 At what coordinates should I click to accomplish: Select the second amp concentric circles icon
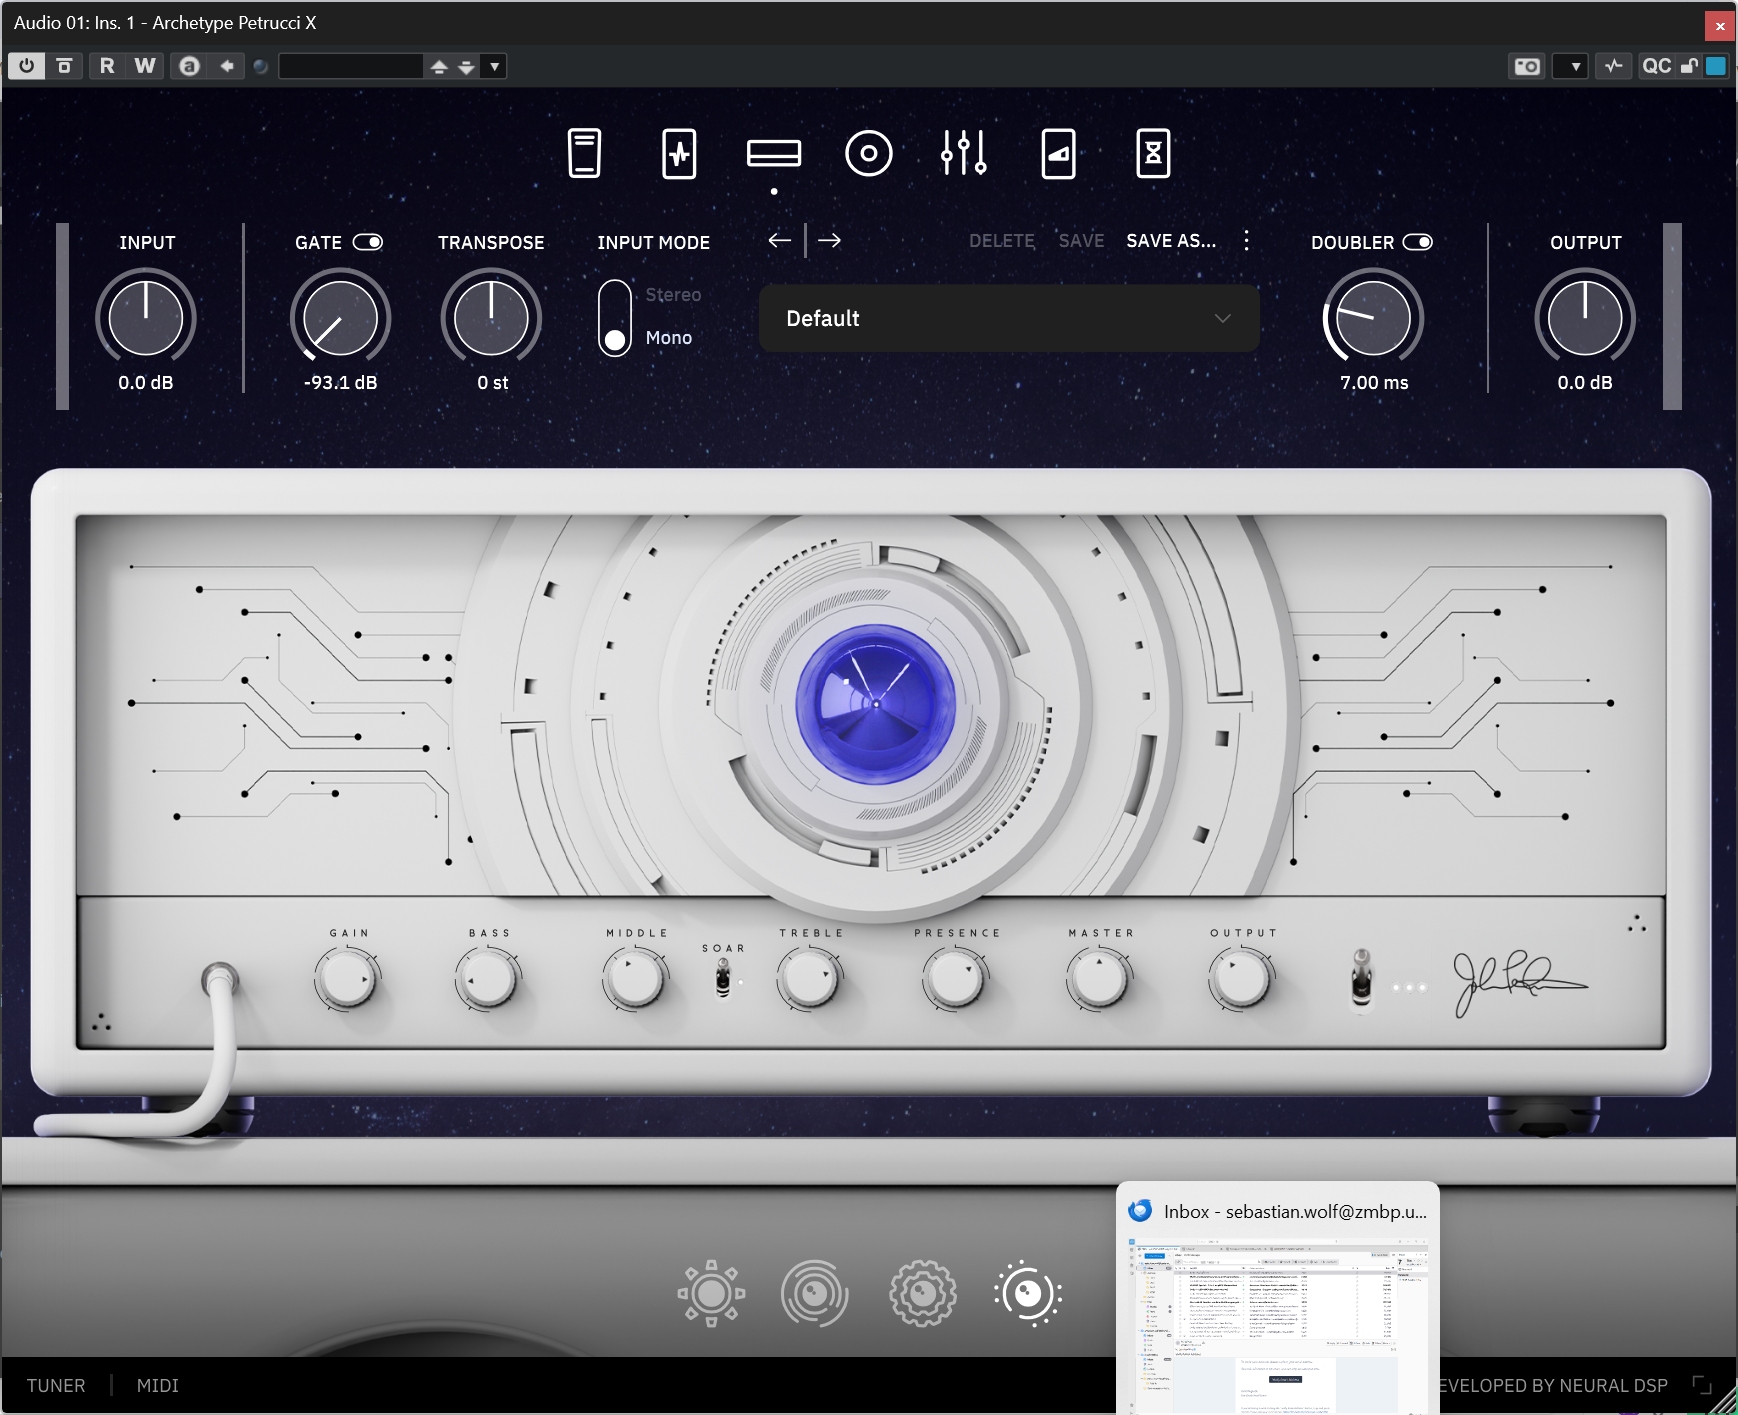pos(815,1293)
